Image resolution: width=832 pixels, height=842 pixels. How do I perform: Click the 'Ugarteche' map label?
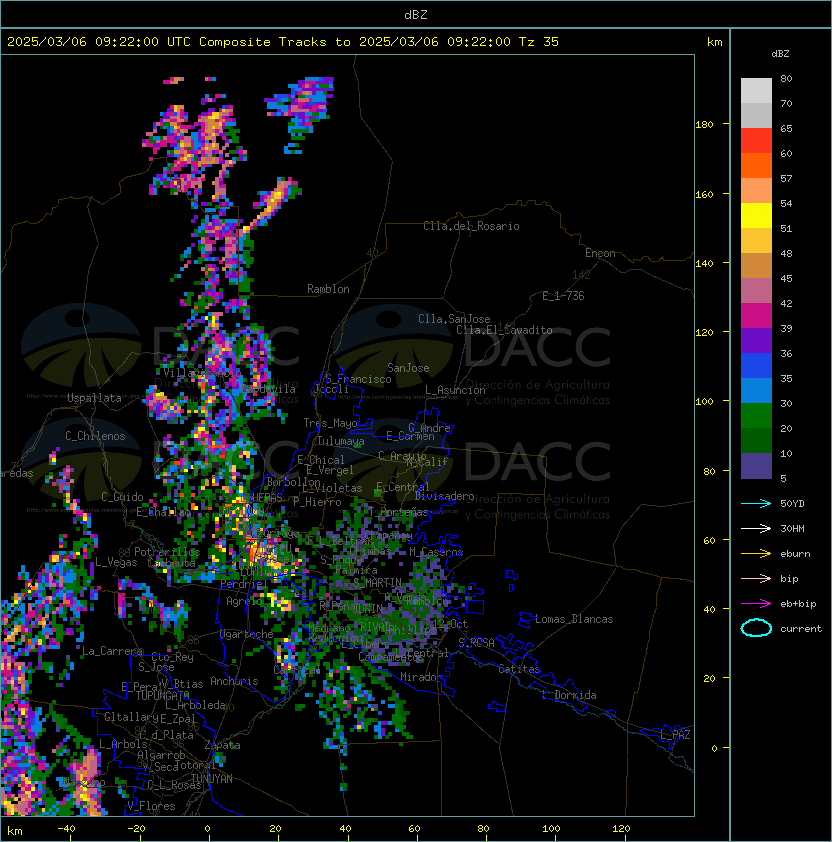click(247, 634)
